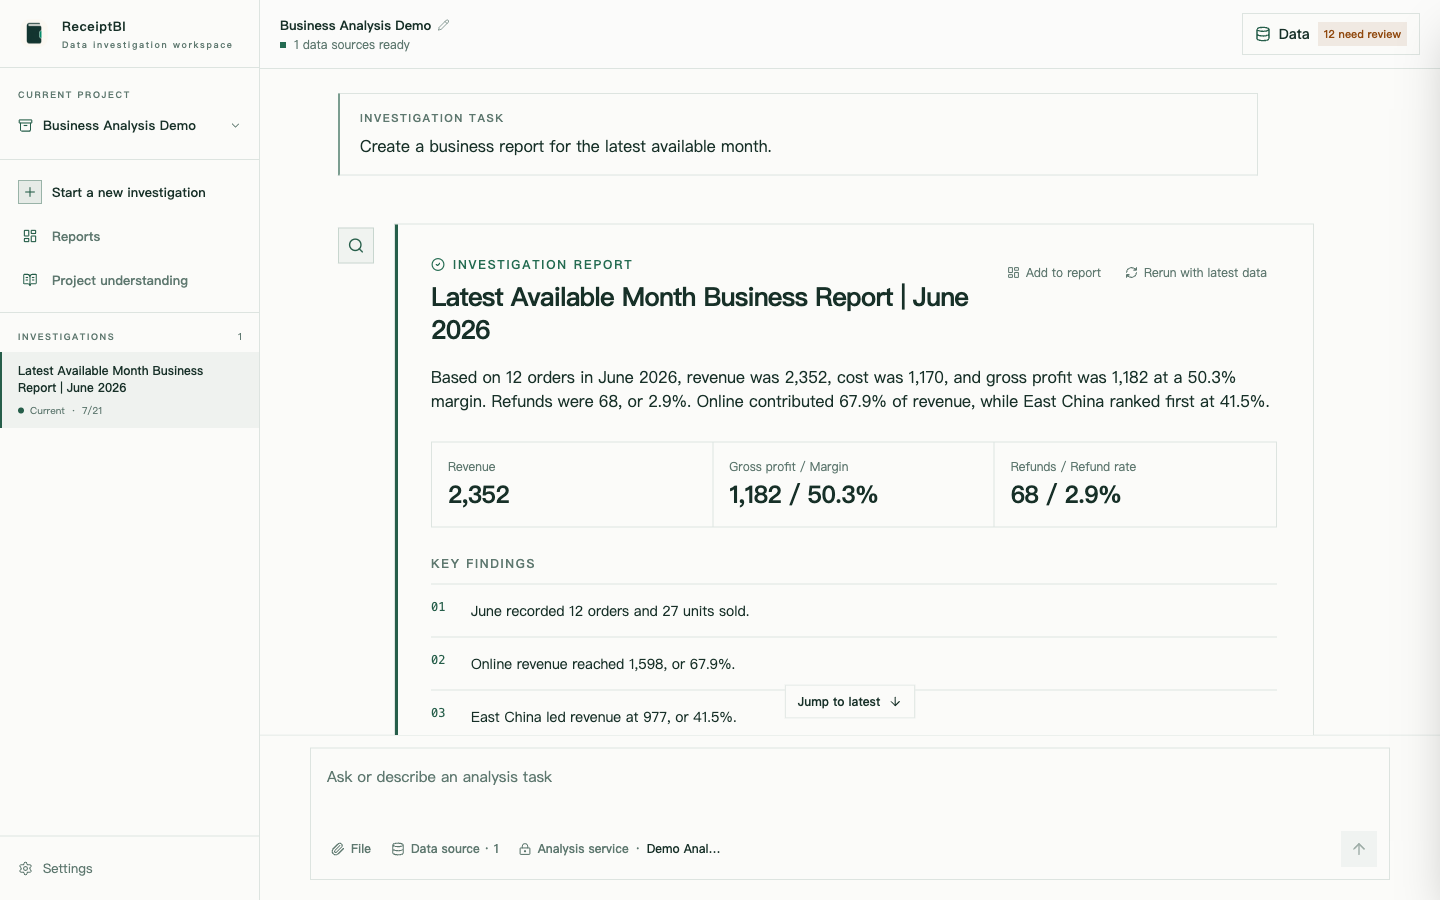Click finding 01 about 12 orders
The width and height of the screenshot is (1440, 900).
click(854, 611)
